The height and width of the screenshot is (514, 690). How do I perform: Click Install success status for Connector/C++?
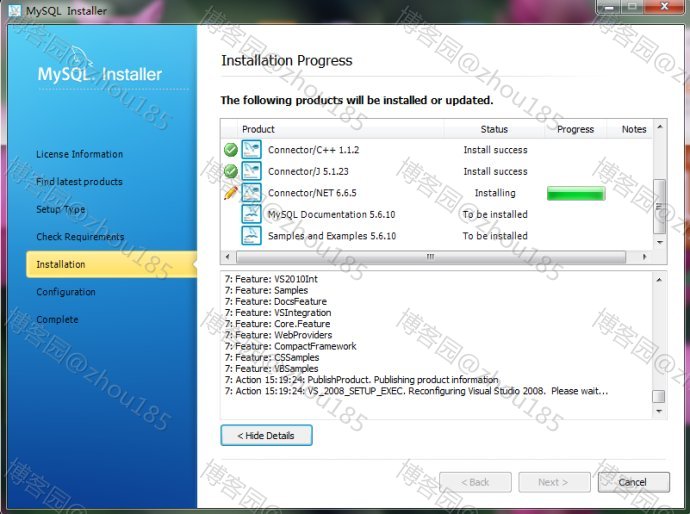[495, 150]
